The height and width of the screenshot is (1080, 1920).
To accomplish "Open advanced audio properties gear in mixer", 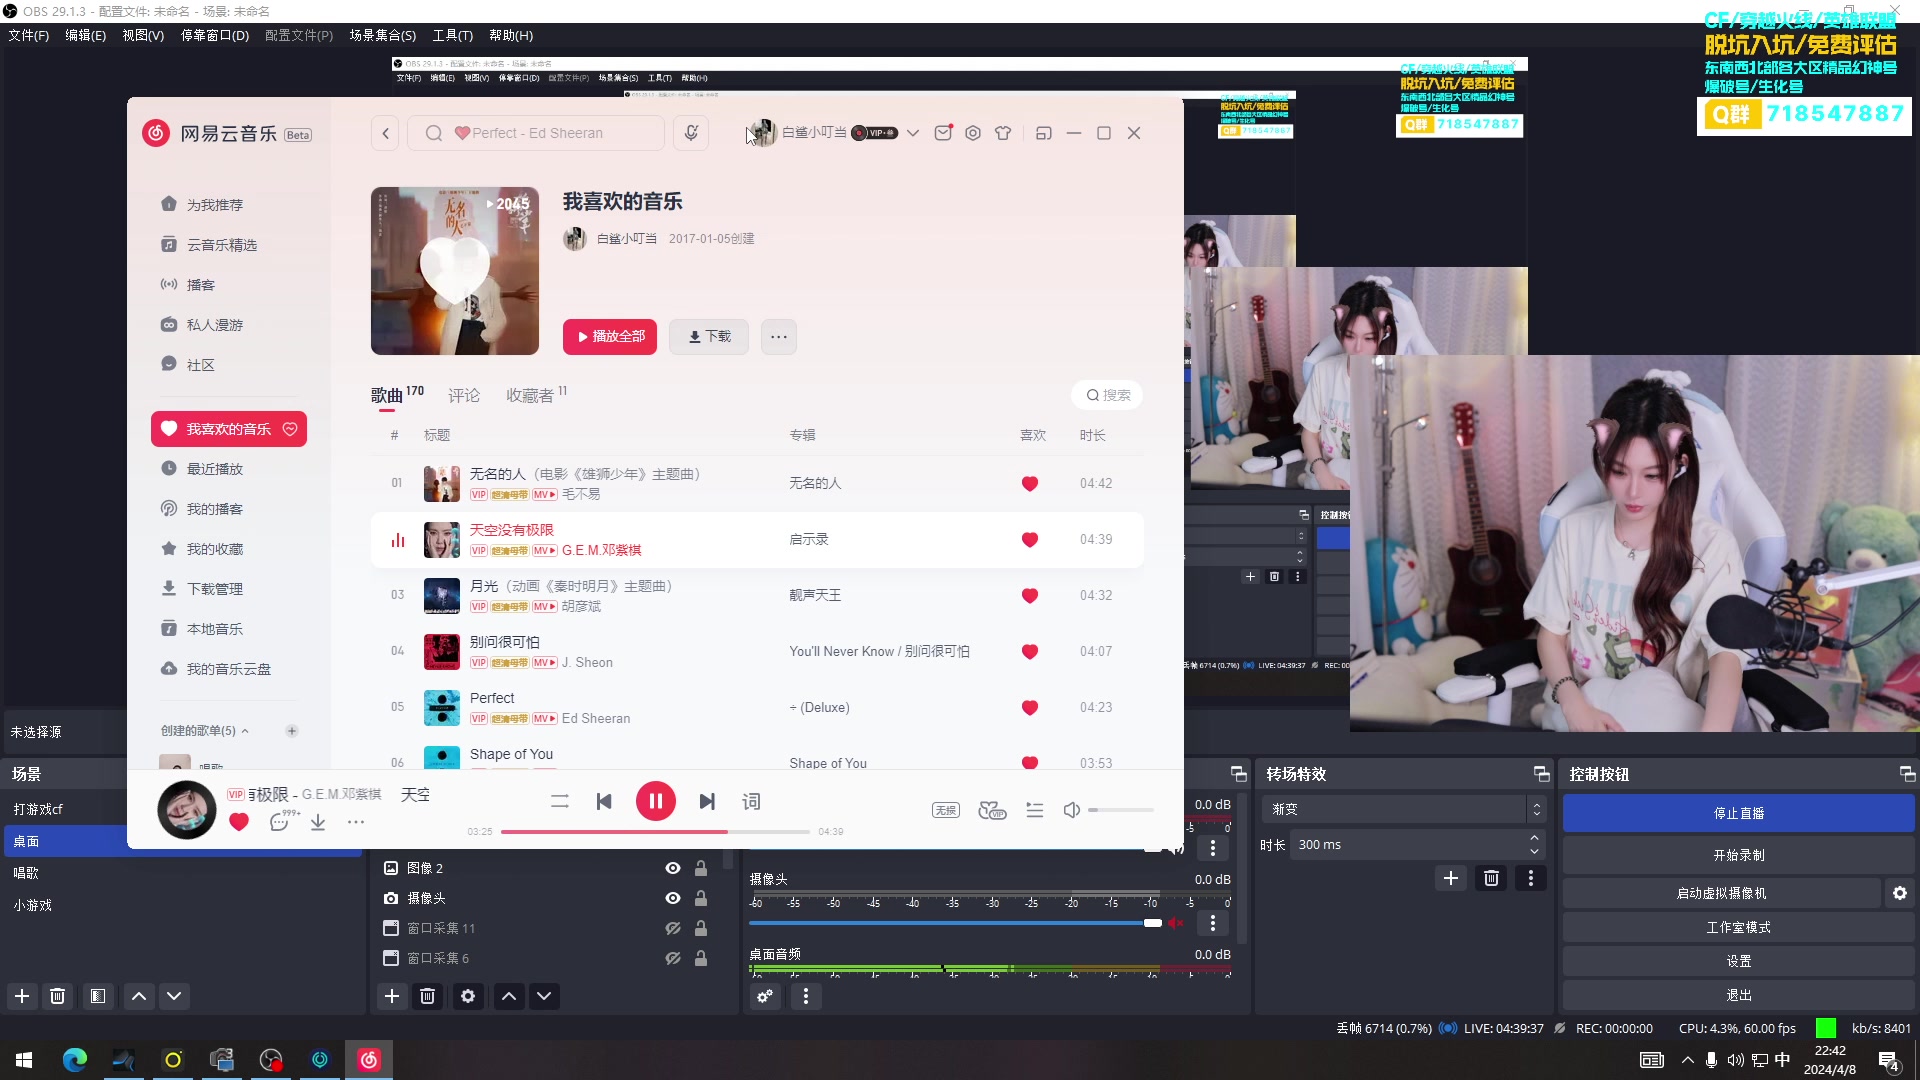I will pos(765,996).
